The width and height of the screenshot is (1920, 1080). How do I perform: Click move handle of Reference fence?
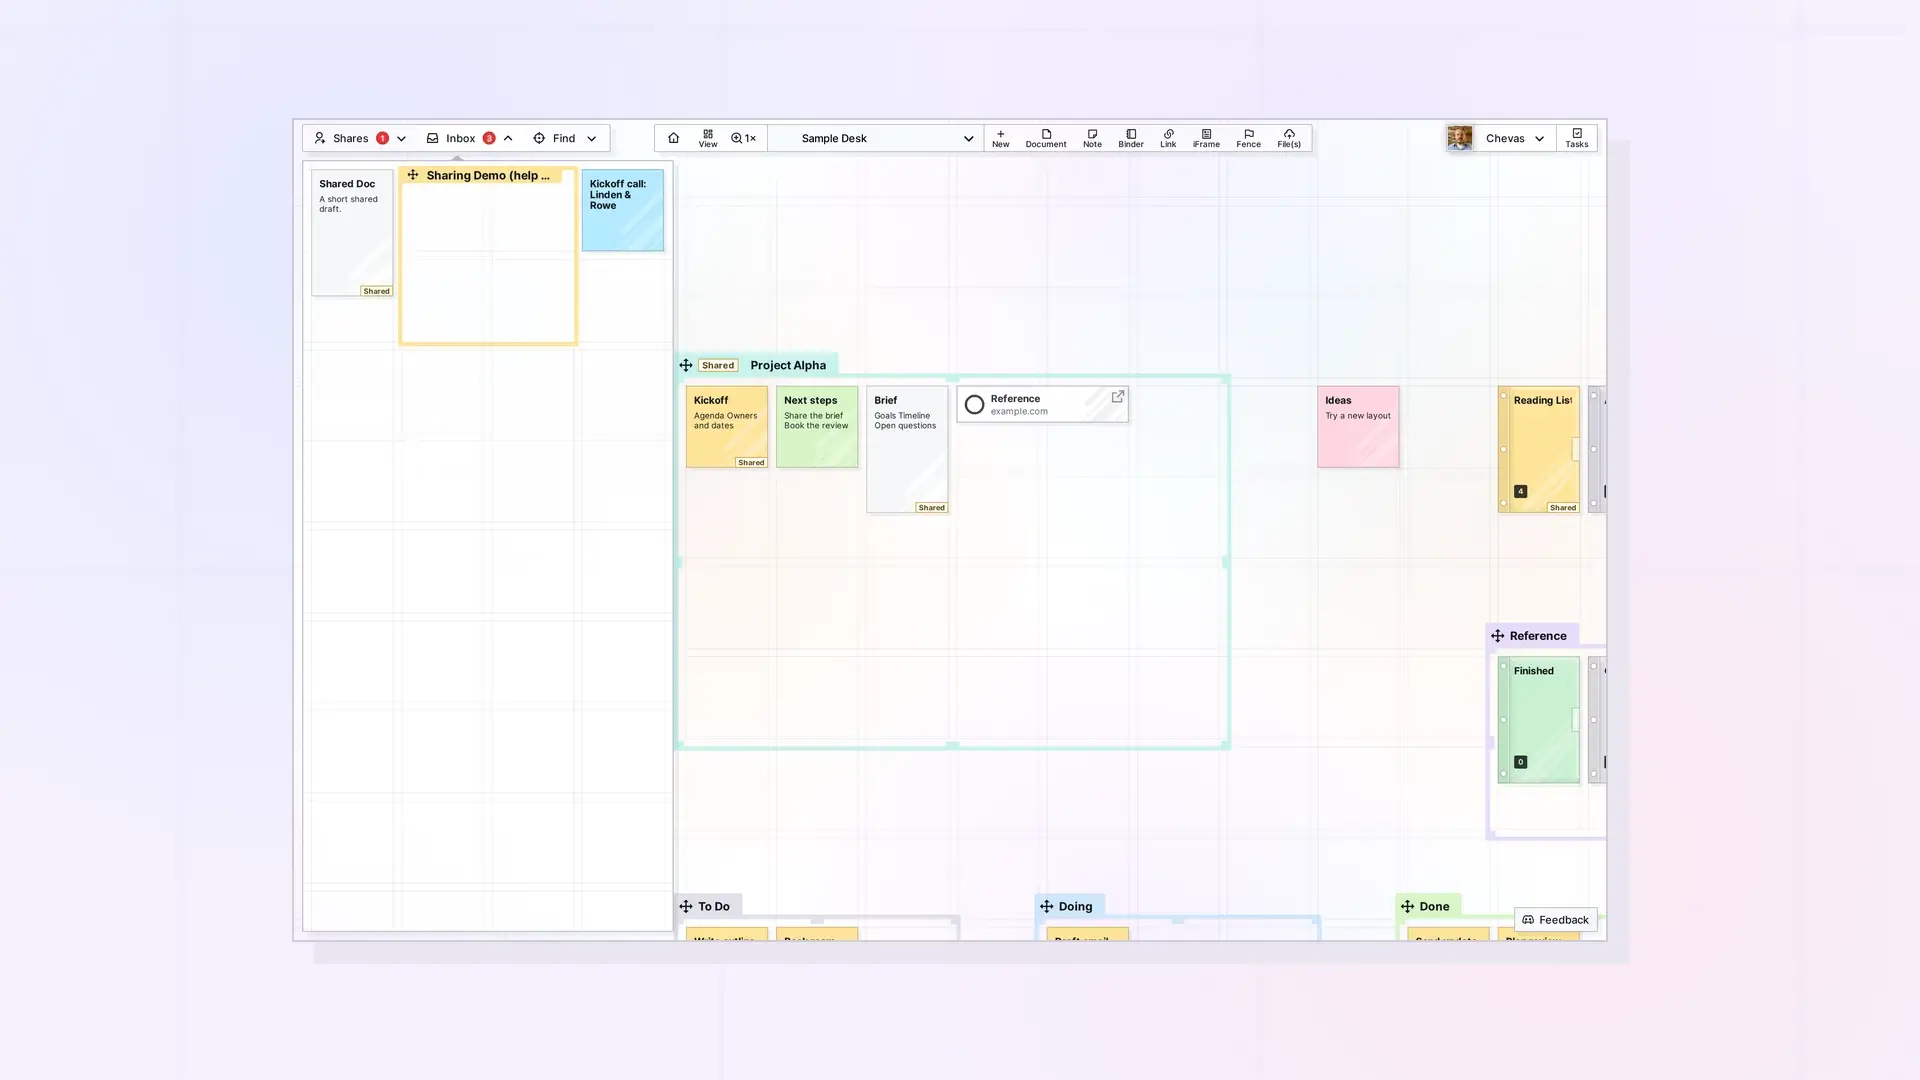[x=1497, y=636]
